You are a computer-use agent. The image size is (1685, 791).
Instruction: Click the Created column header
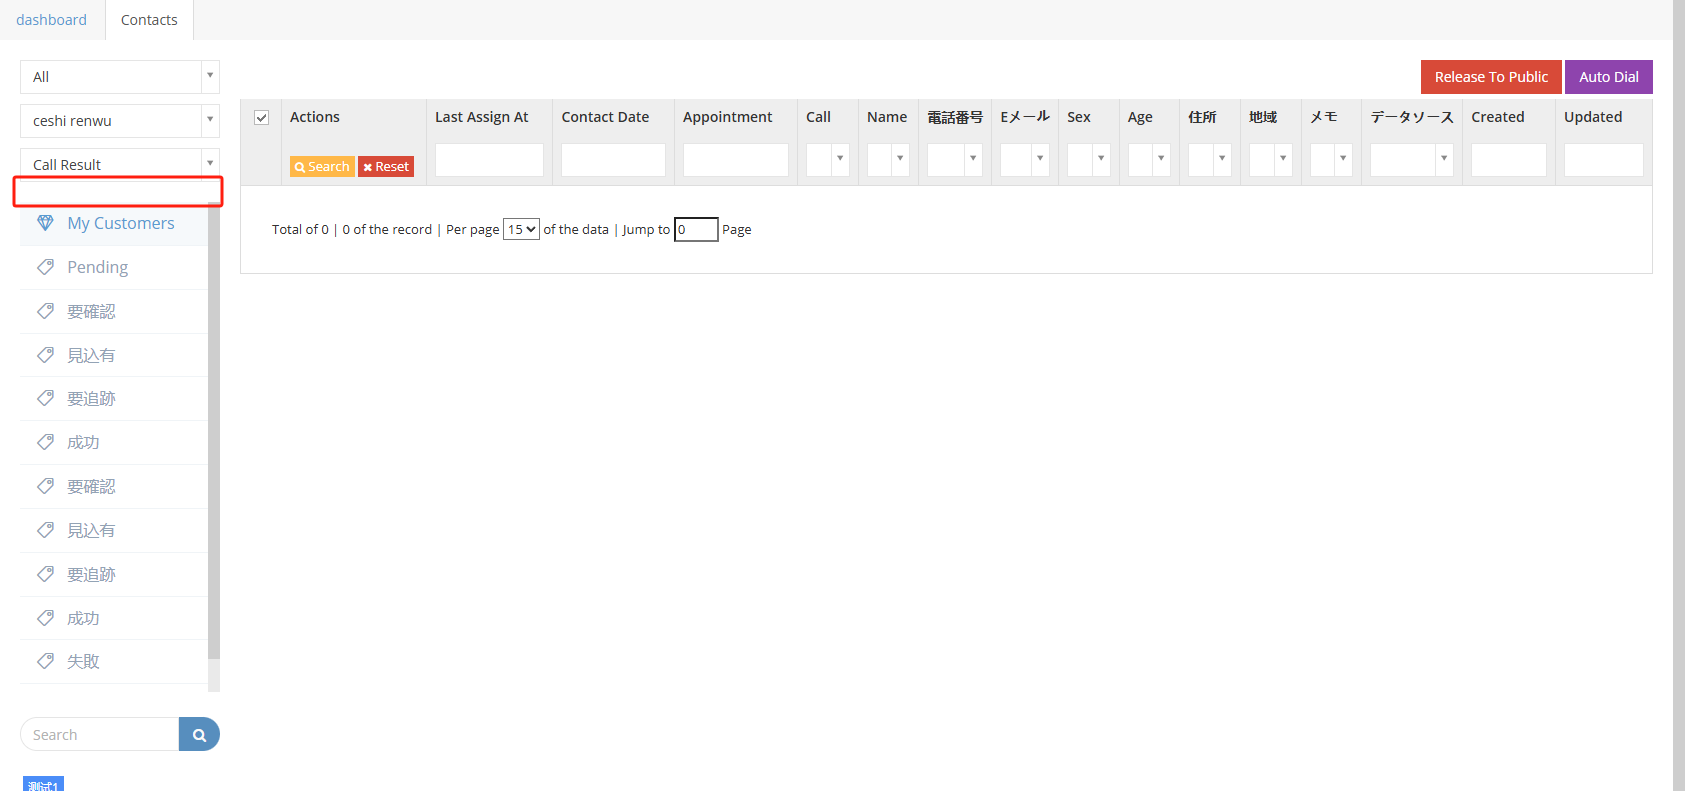pyautogui.click(x=1498, y=117)
